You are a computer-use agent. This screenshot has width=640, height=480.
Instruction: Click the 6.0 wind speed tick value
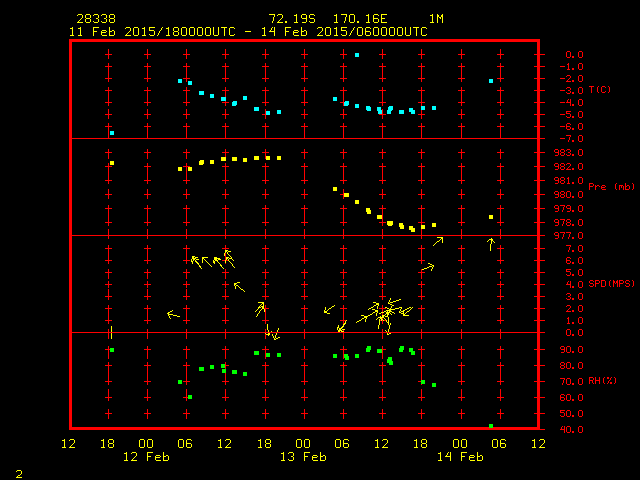pos(574,260)
